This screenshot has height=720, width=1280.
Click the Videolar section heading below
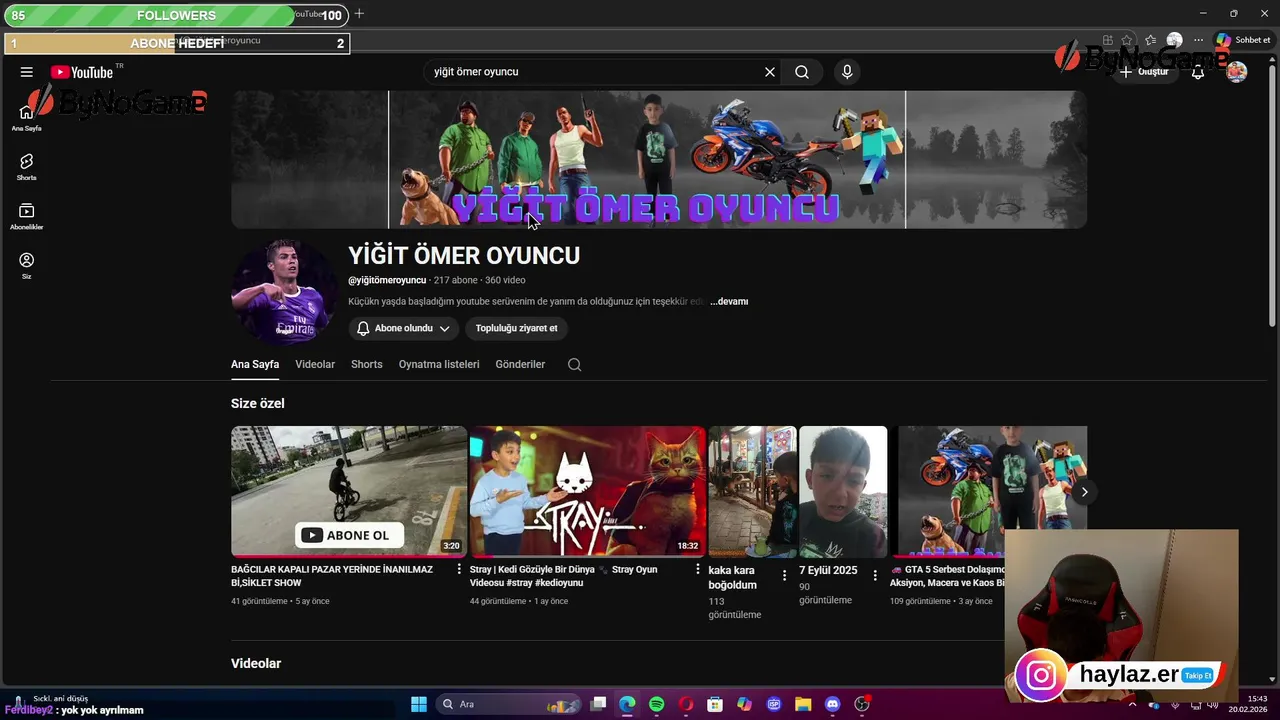[x=256, y=663]
